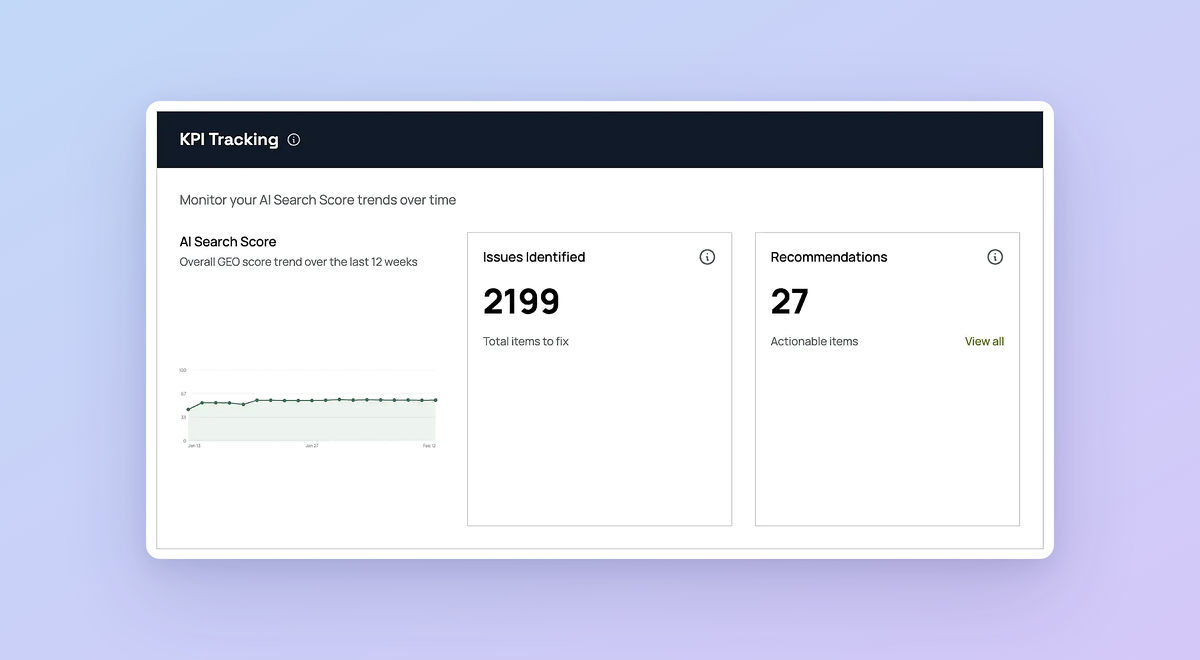Image resolution: width=1200 pixels, height=660 pixels.
Task: Click the Jan 27 axis label
Action: pos(312,446)
